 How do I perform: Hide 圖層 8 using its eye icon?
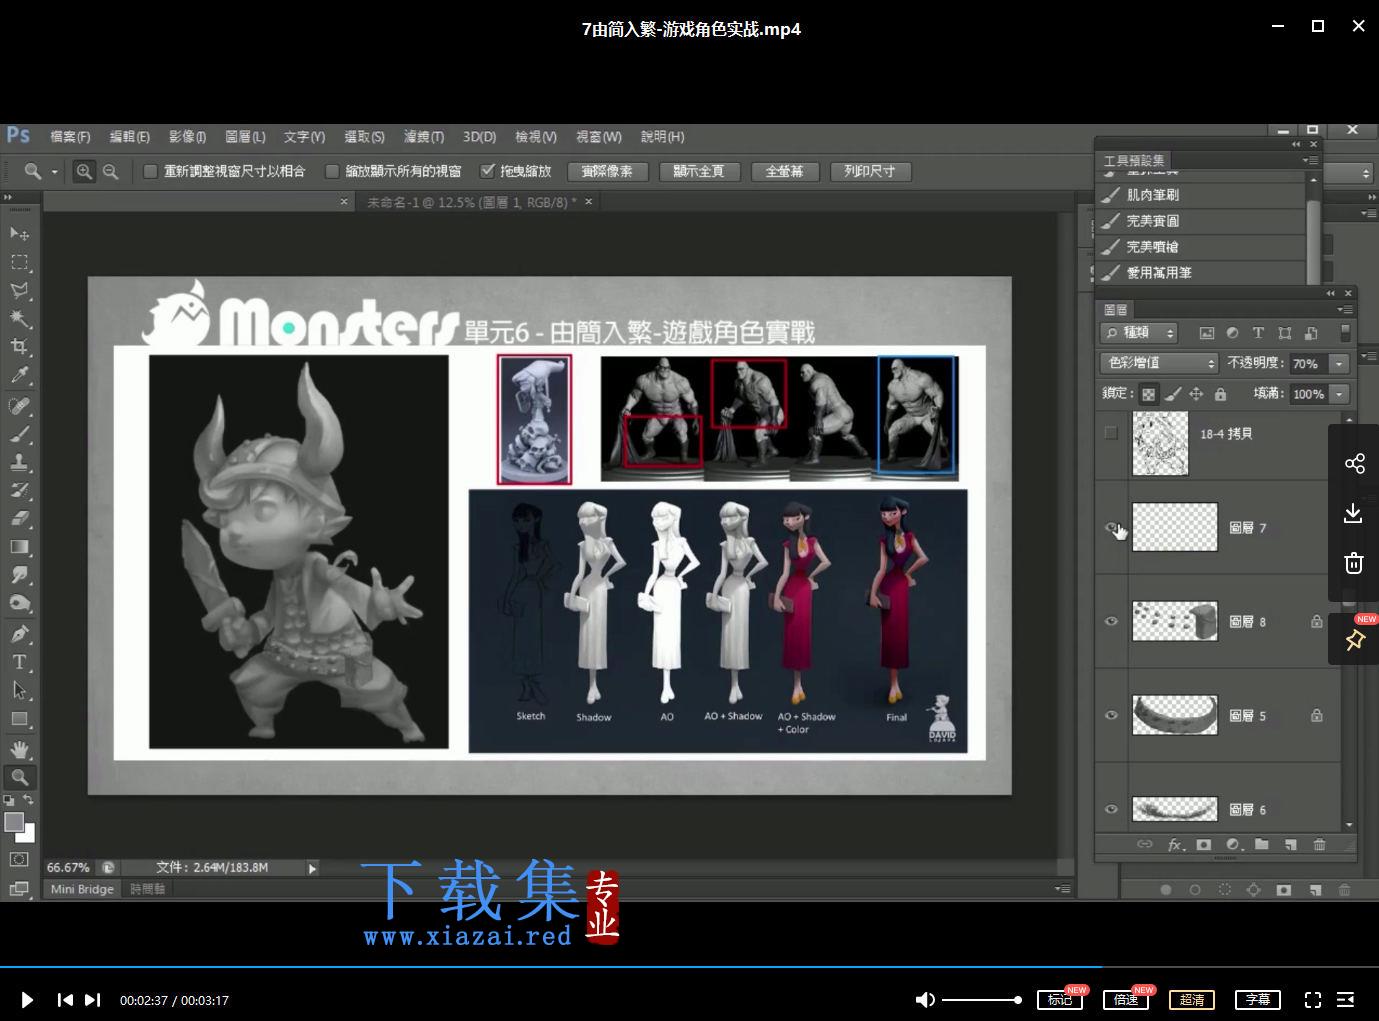click(1111, 621)
